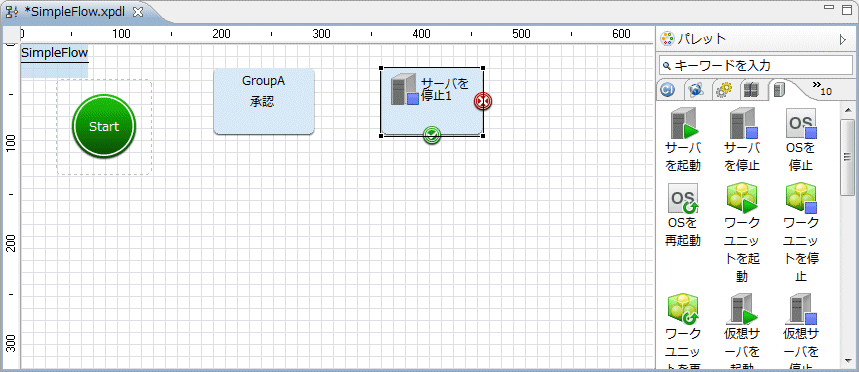Select the サーバを停止 palette item
This screenshot has height=372, width=859.
pyautogui.click(x=742, y=140)
